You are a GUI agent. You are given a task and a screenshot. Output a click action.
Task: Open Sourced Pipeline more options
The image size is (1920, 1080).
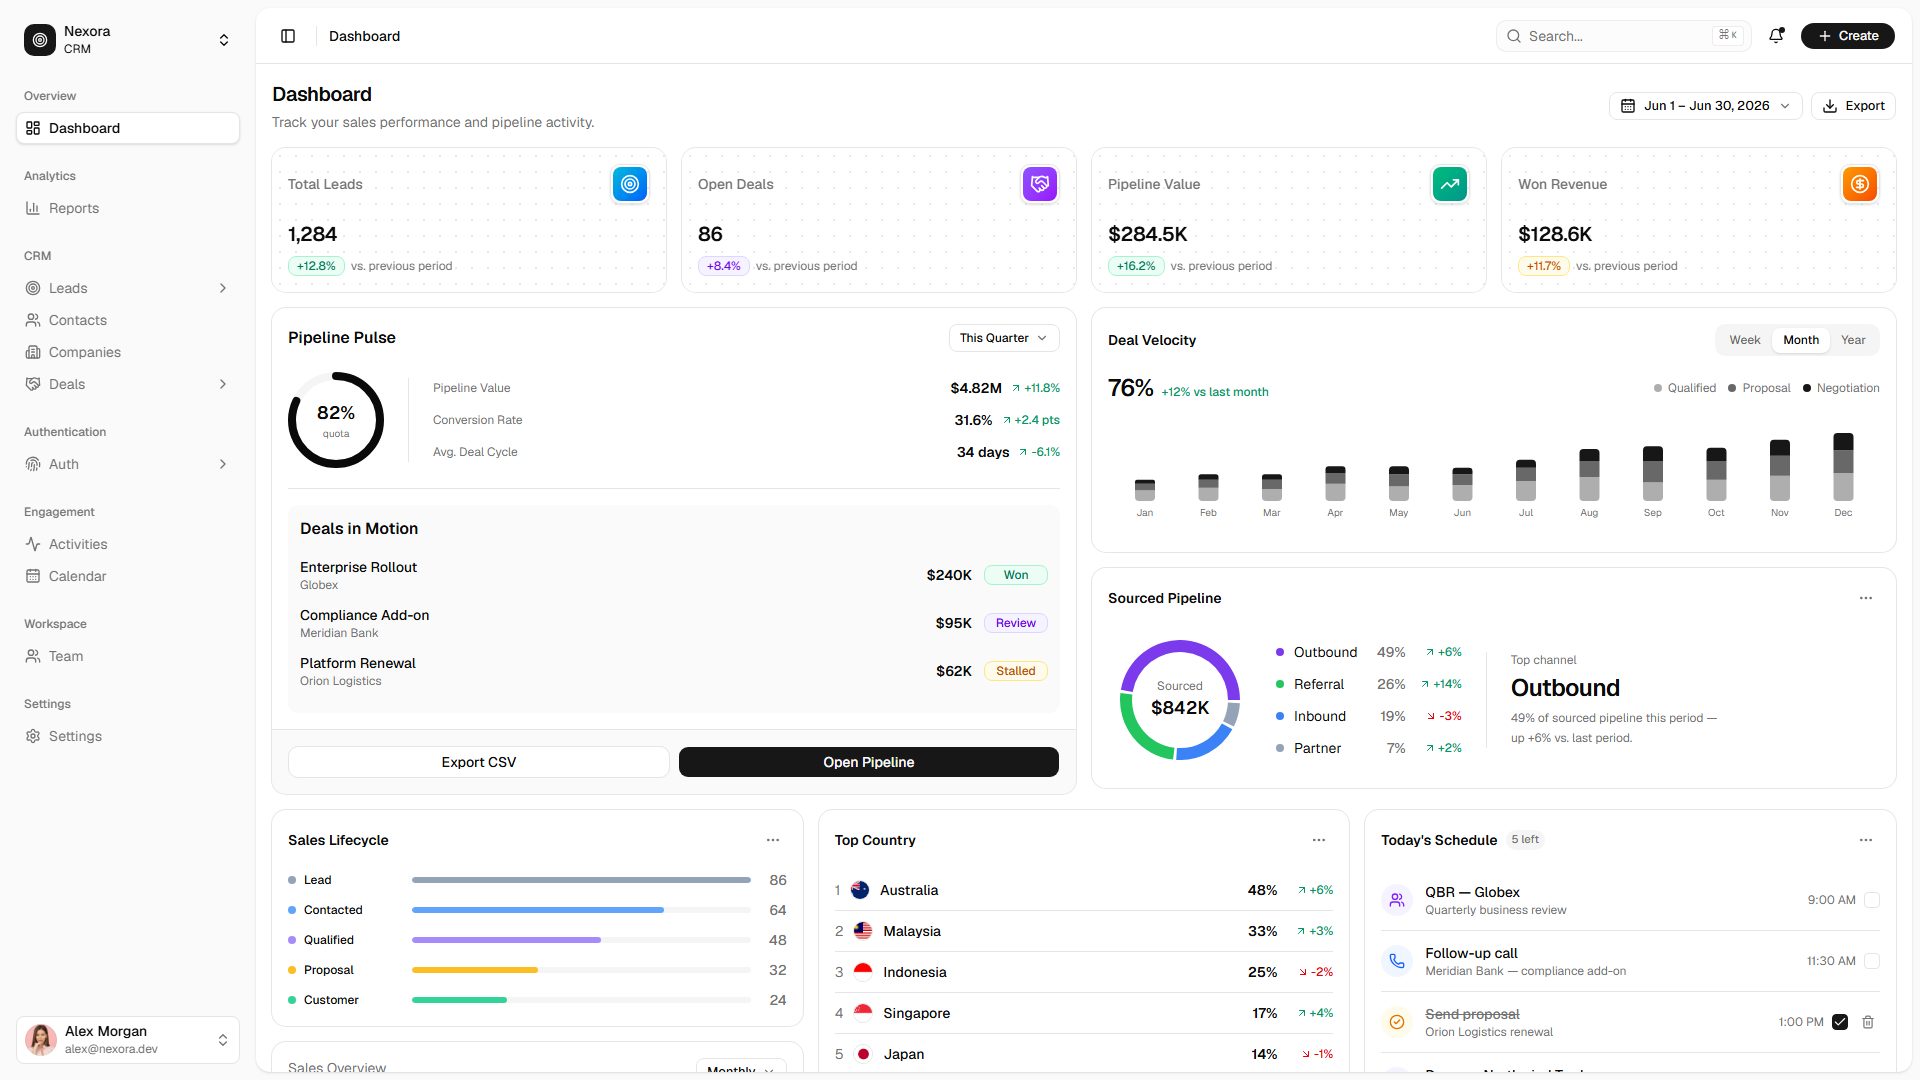(x=1866, y=598)
